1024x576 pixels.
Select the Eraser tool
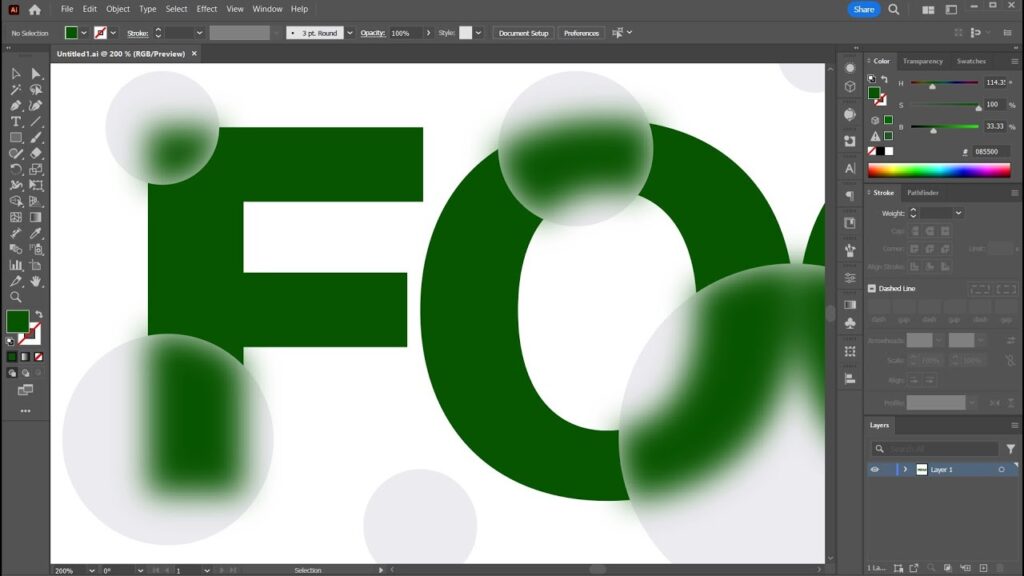click(x=36, y=153)
